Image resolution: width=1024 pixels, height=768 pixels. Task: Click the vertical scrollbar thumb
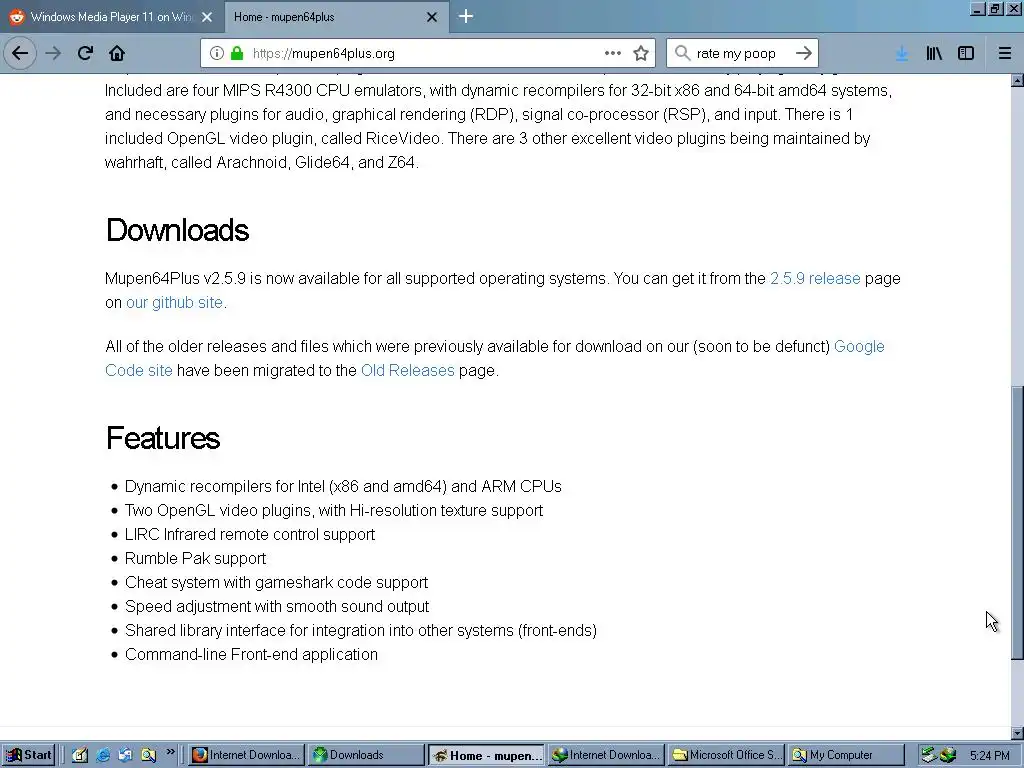pyautogui.click(x=1017, y=522)
